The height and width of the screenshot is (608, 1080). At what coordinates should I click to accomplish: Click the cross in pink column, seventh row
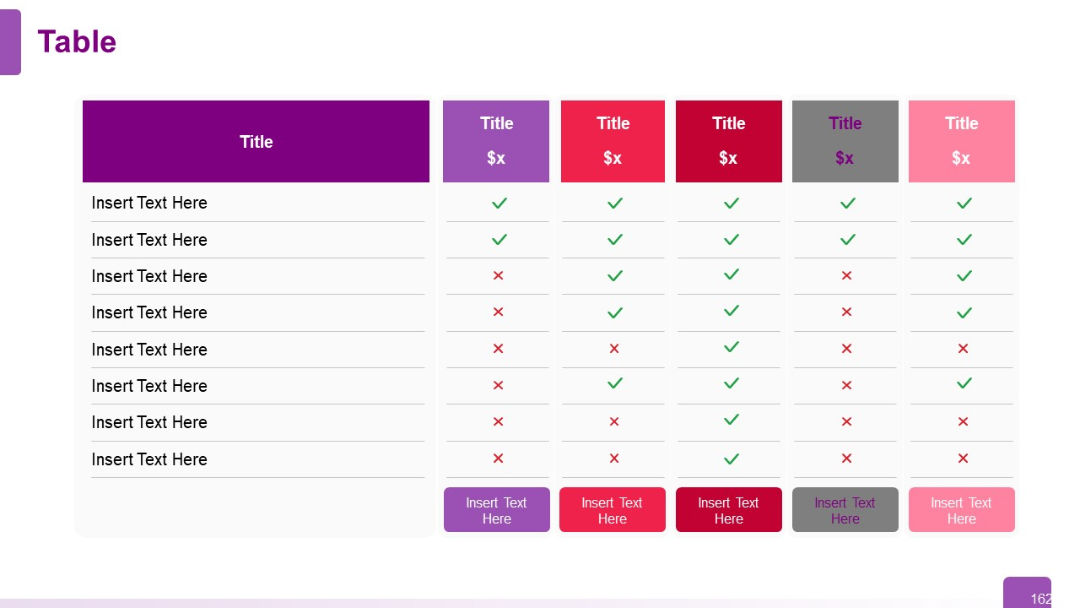tap(963, 421)
